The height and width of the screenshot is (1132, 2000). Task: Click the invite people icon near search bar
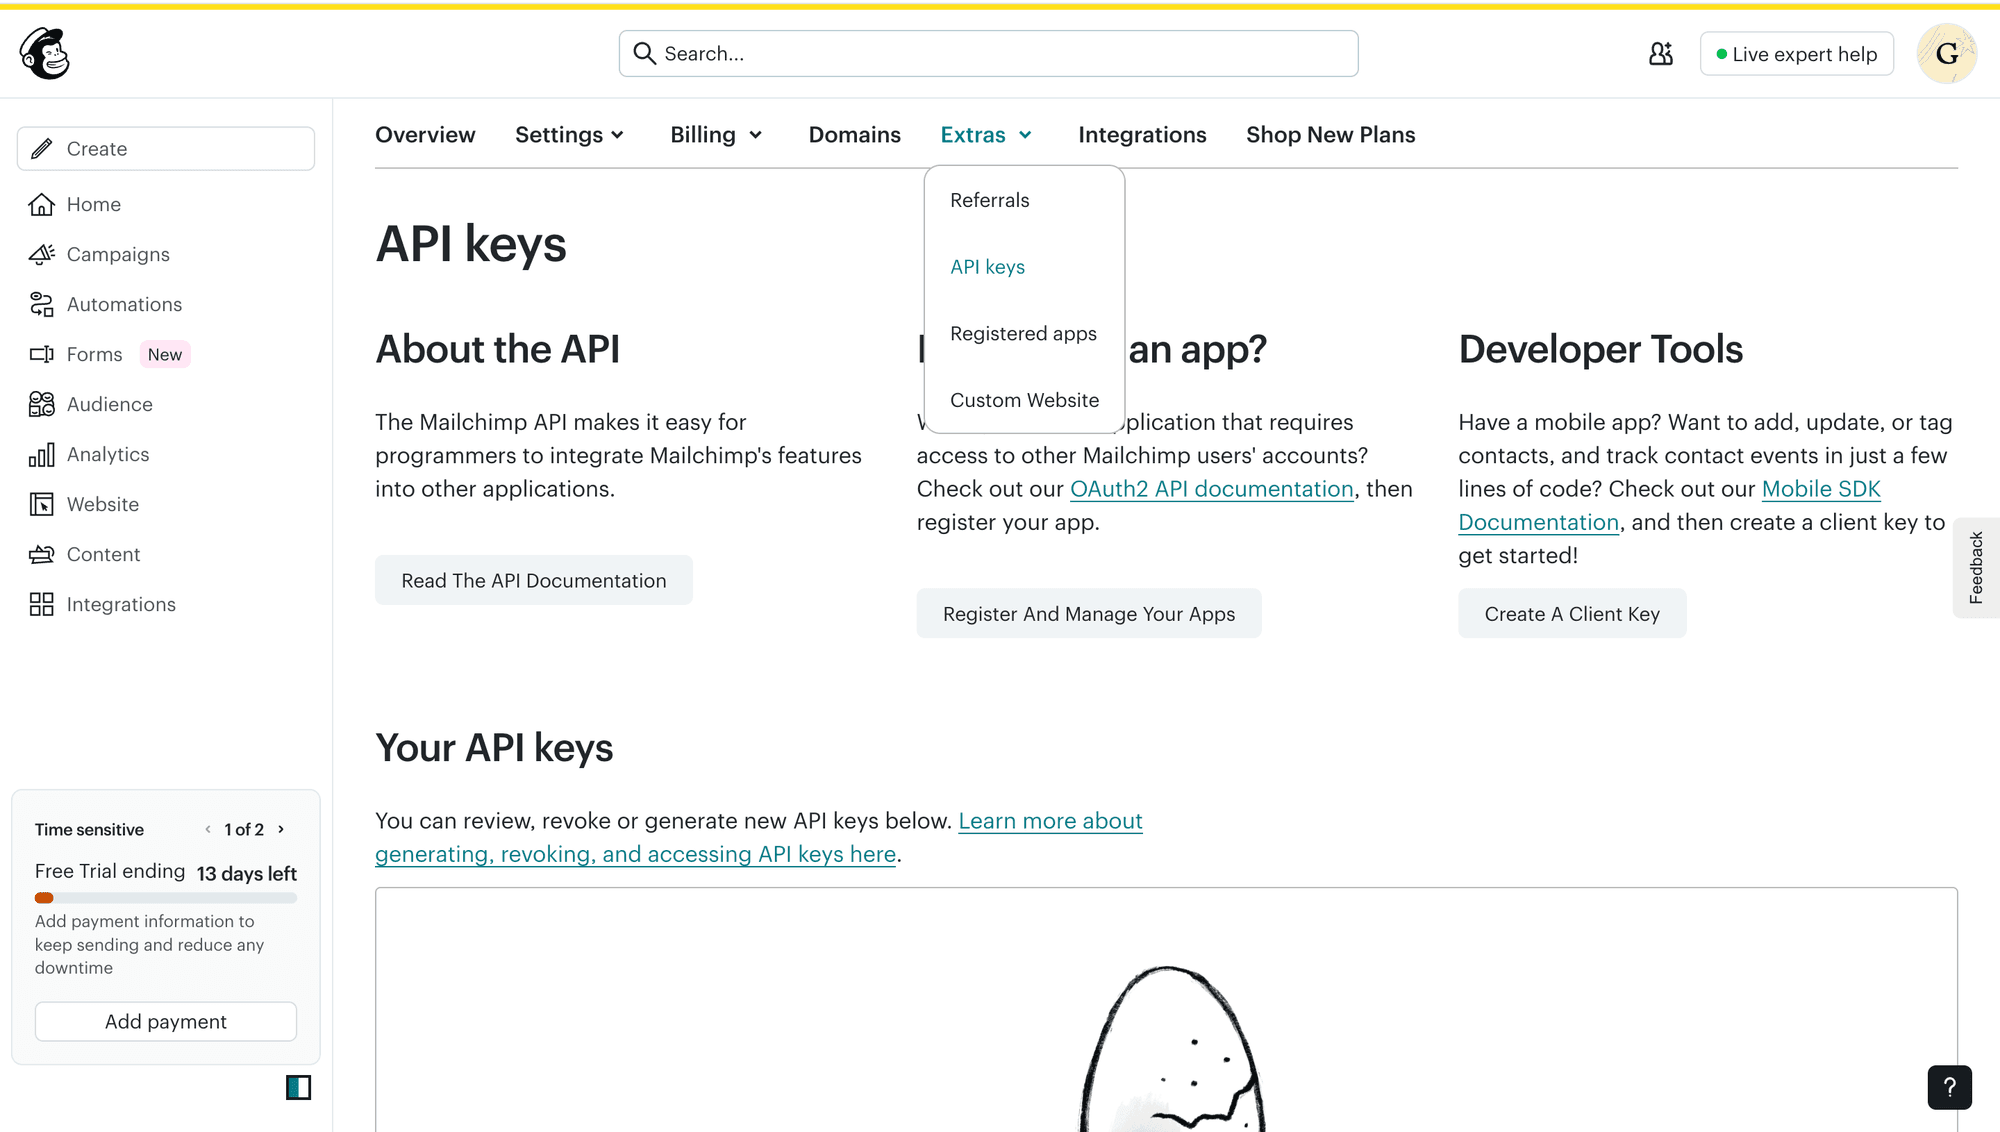(1660, 53)
